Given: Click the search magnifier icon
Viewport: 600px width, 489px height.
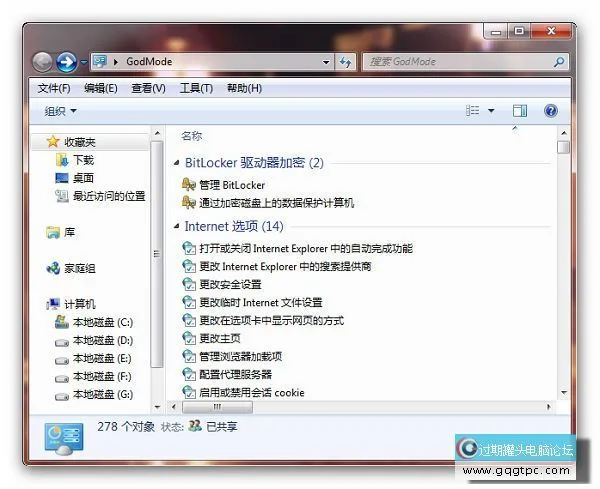Looking at the screenshot, I should 559,62.
